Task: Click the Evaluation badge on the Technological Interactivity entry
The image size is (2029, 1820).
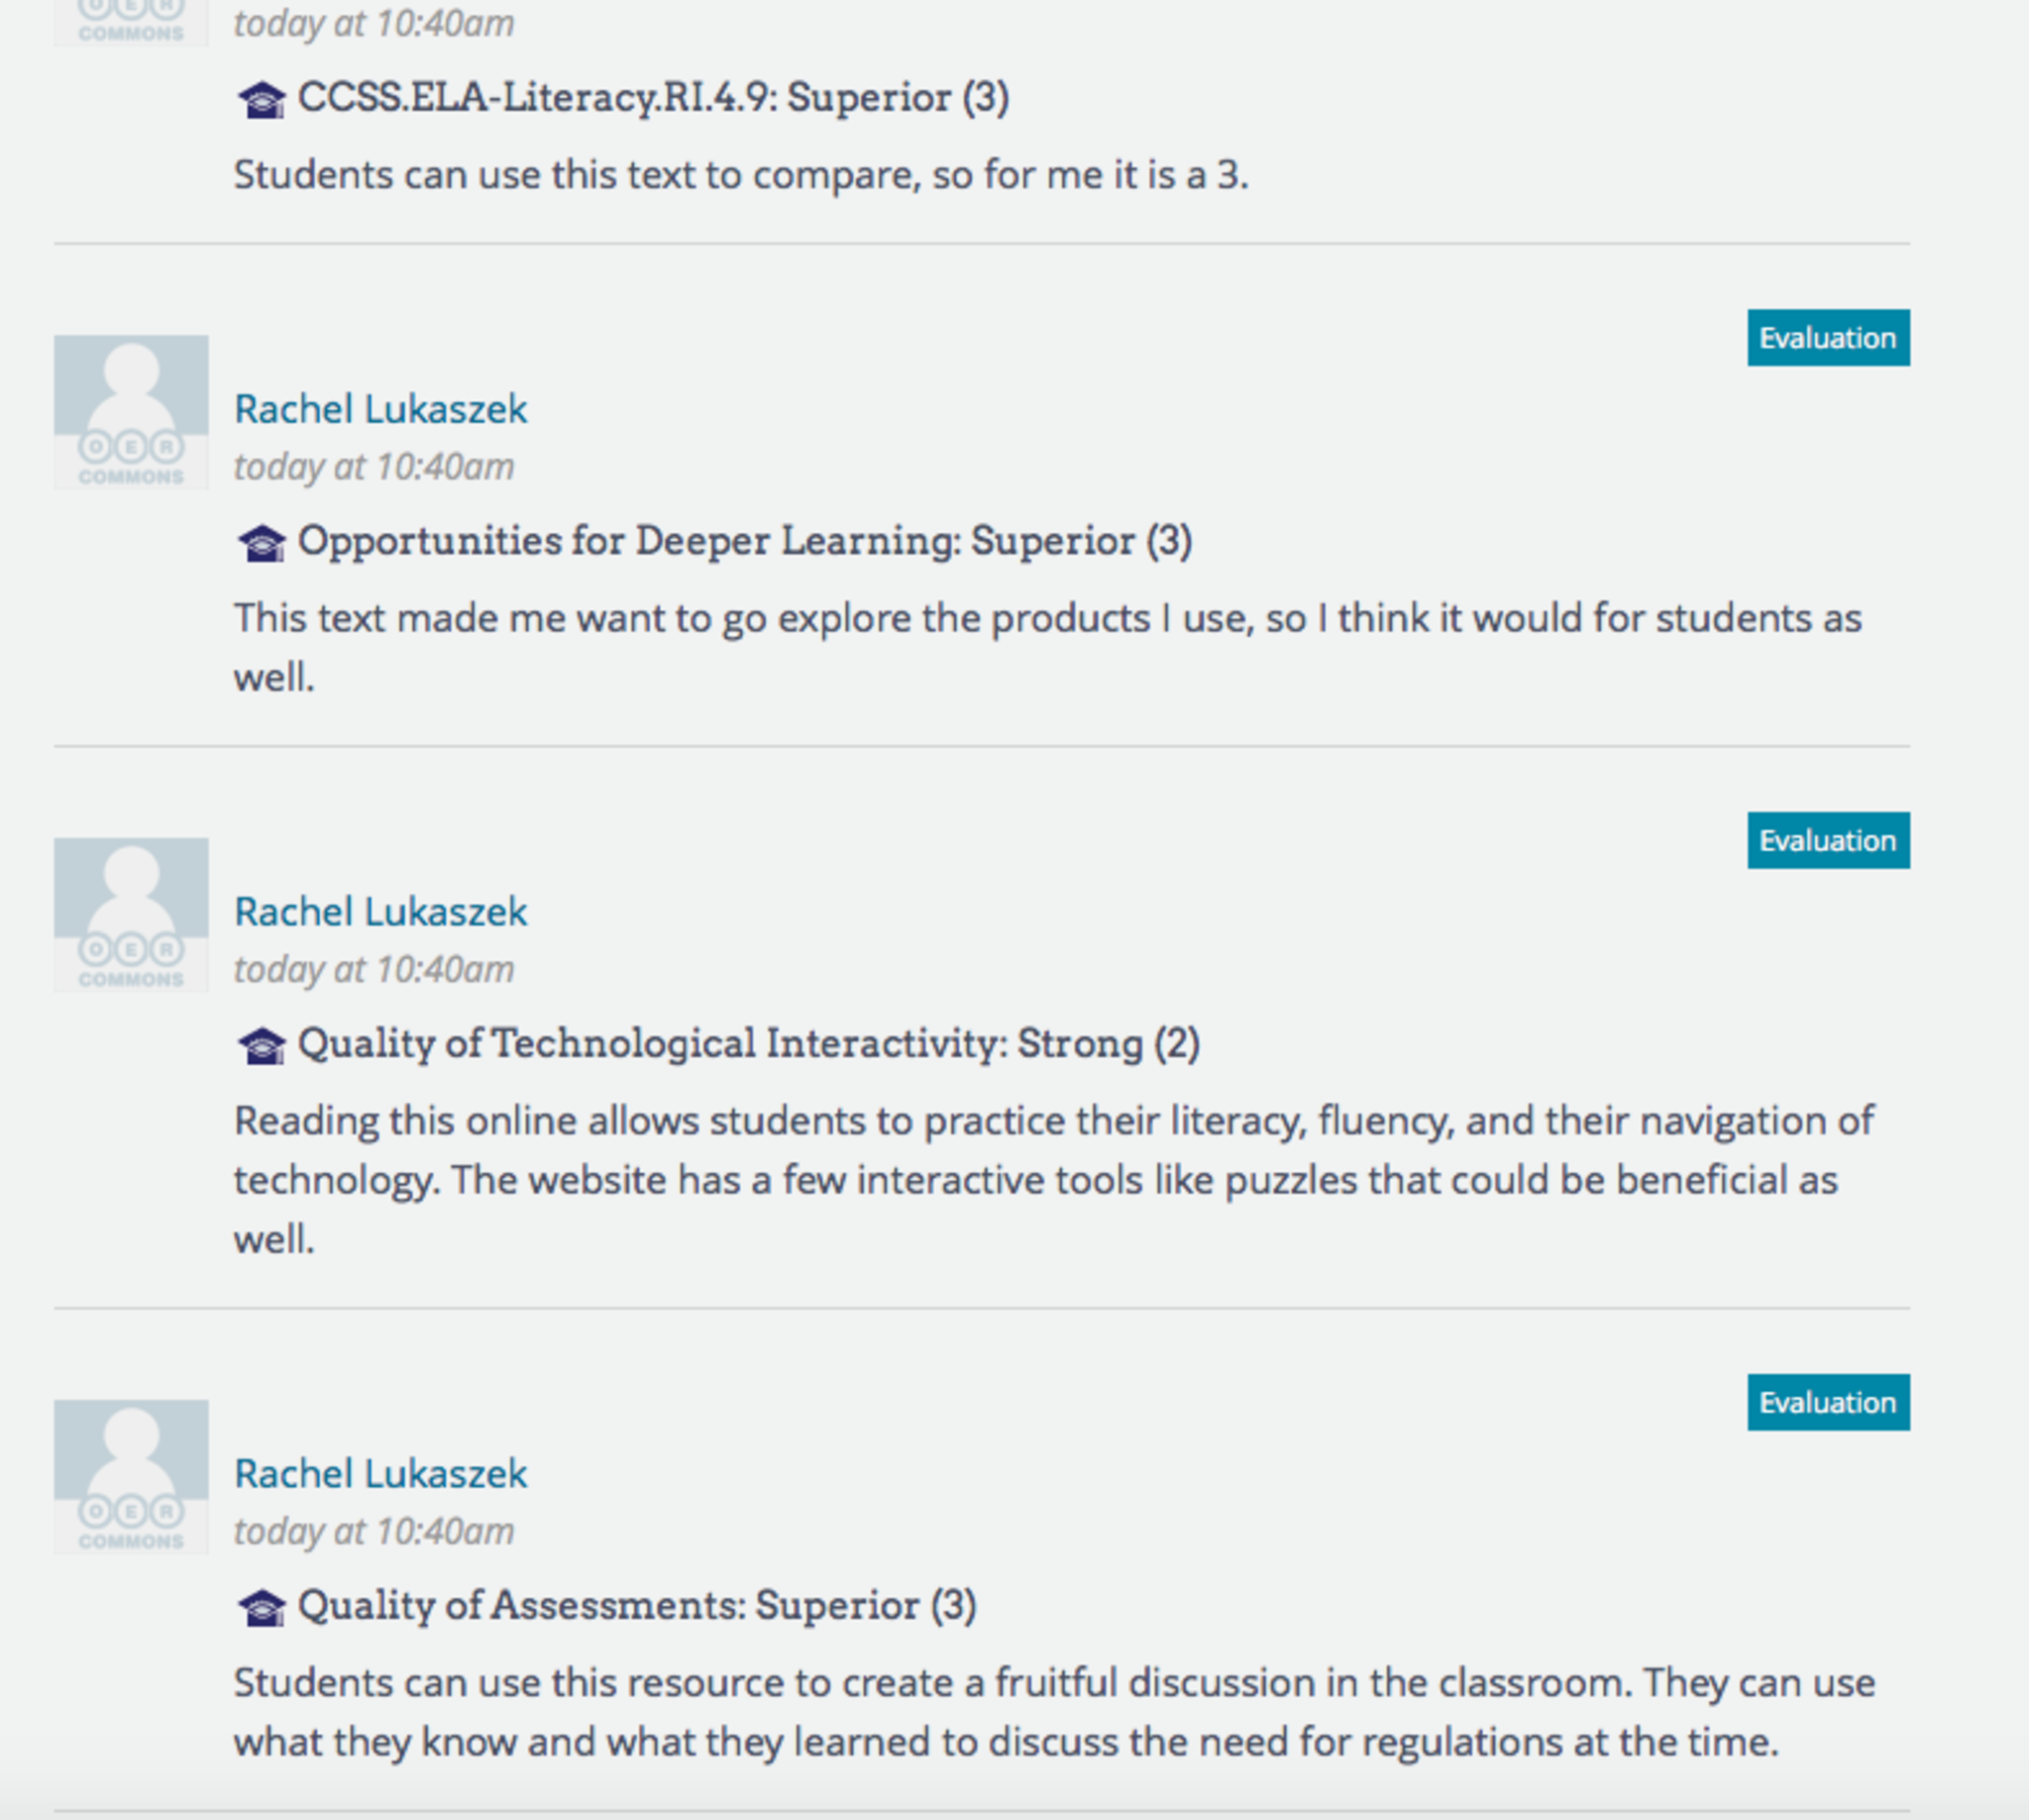Action: (1827, 841)
